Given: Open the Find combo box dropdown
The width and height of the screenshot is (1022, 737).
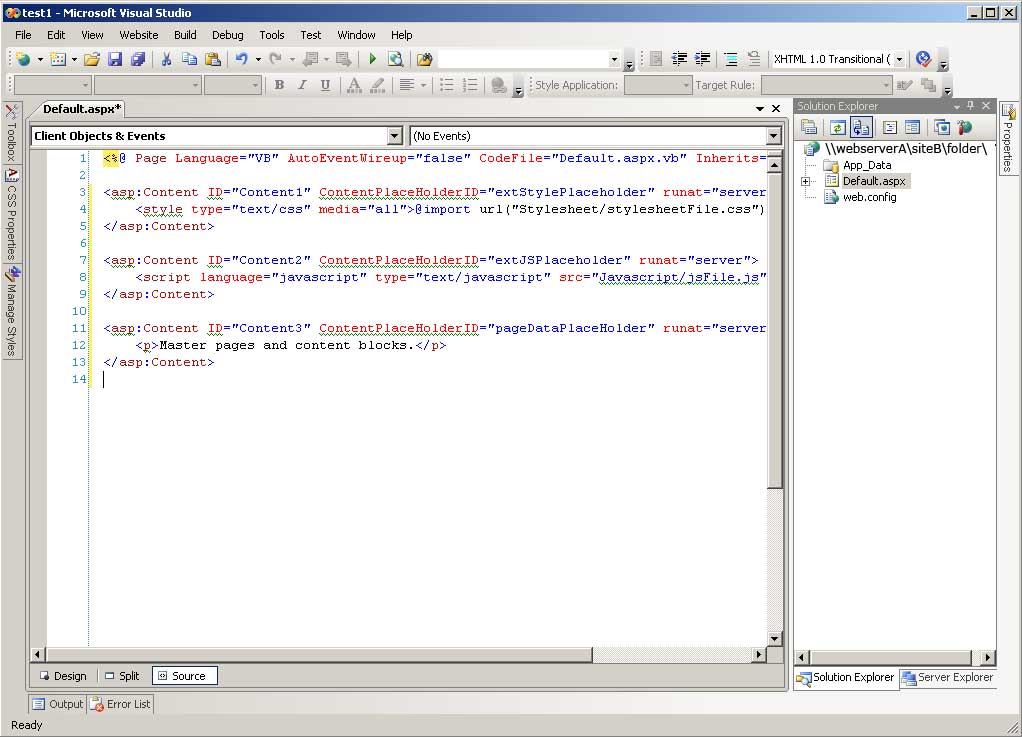Looking at the screenshot, I should (x=614, y=59).
